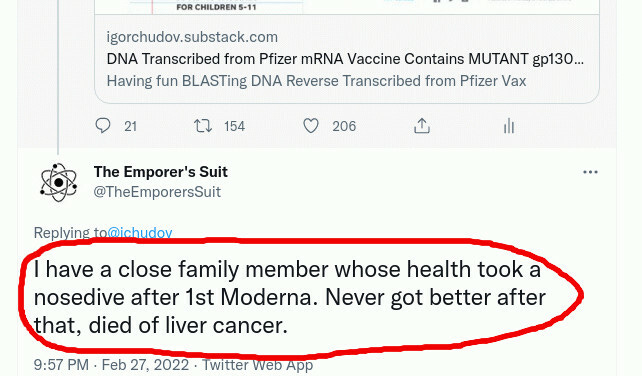This screenshot has height=376, width=642.
Task: Open the Twitter Web App source link
Action: 258,365
